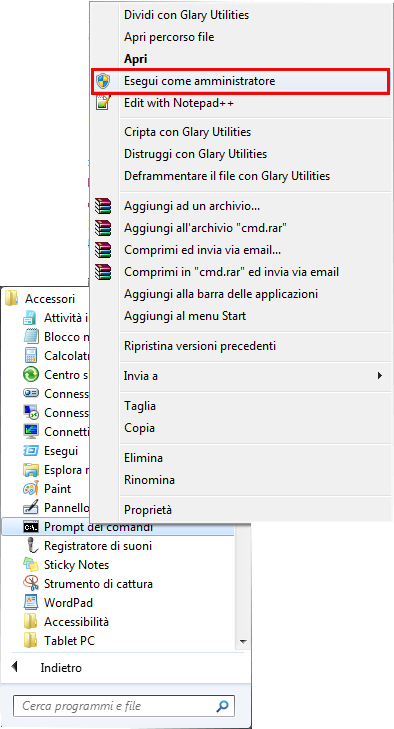This screenshot has height=729, width=394.
Task: Click the Registratore di suoni microphone icon
Action: click(x=31, y=546)
